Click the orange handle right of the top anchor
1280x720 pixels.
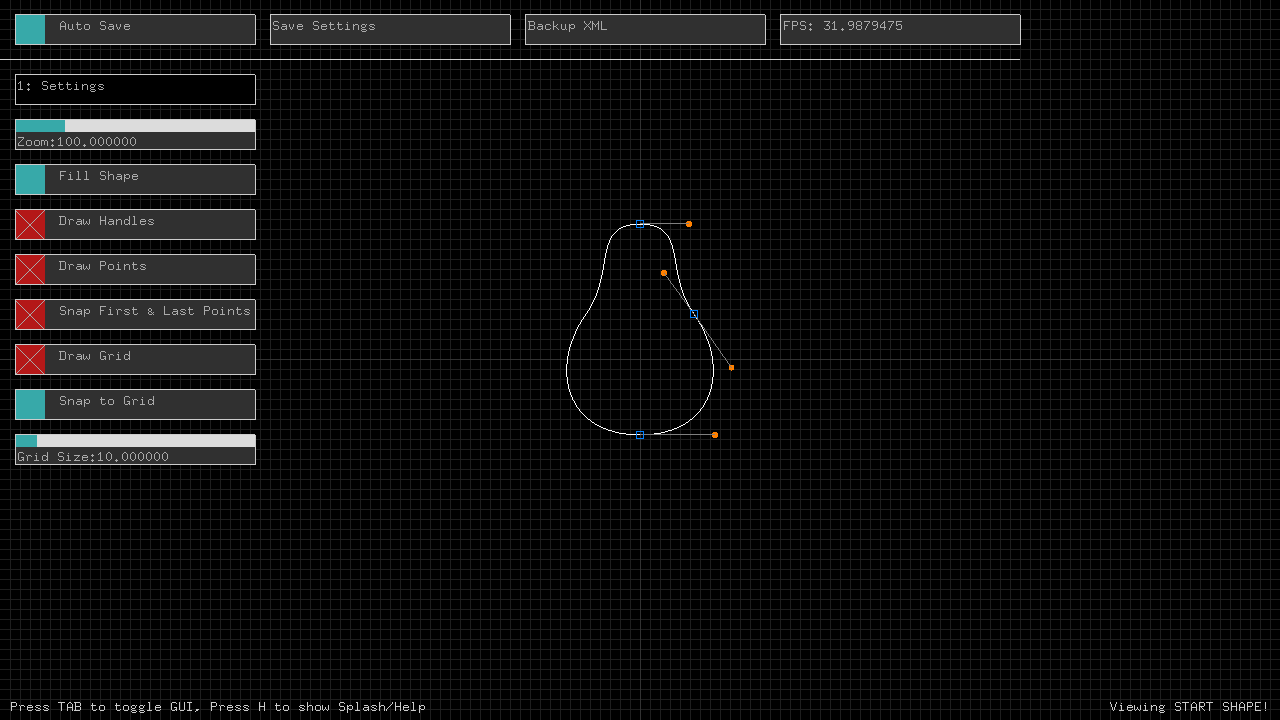689,224
